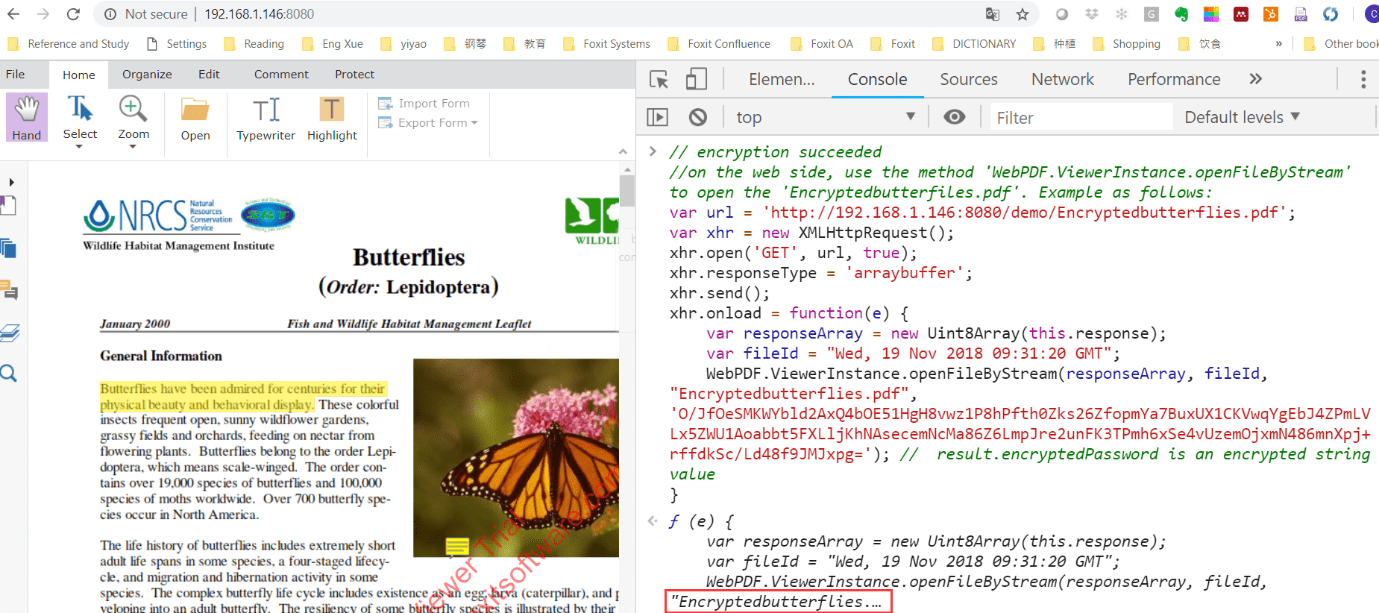Screen dimensions: 1379x613
Task: Switch to the Comment tab
Action: coord(281,74)
